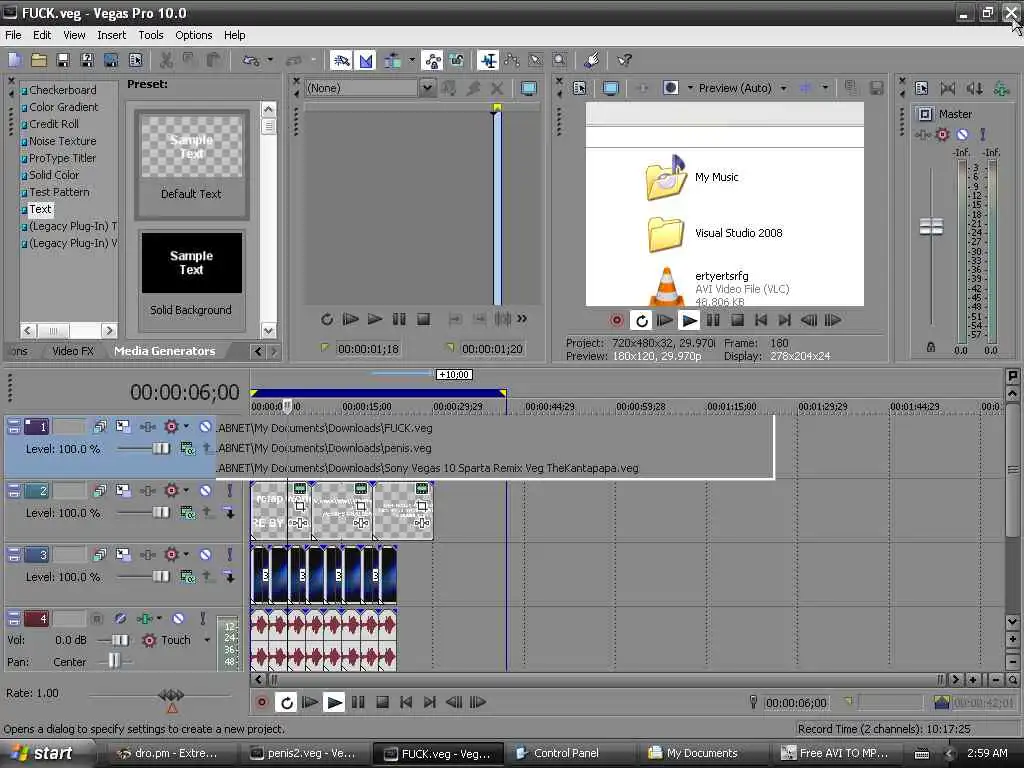Screen dimensions: 1024x768
Task: Open Touch automation mode dropdown
Action: click(207, 640)
